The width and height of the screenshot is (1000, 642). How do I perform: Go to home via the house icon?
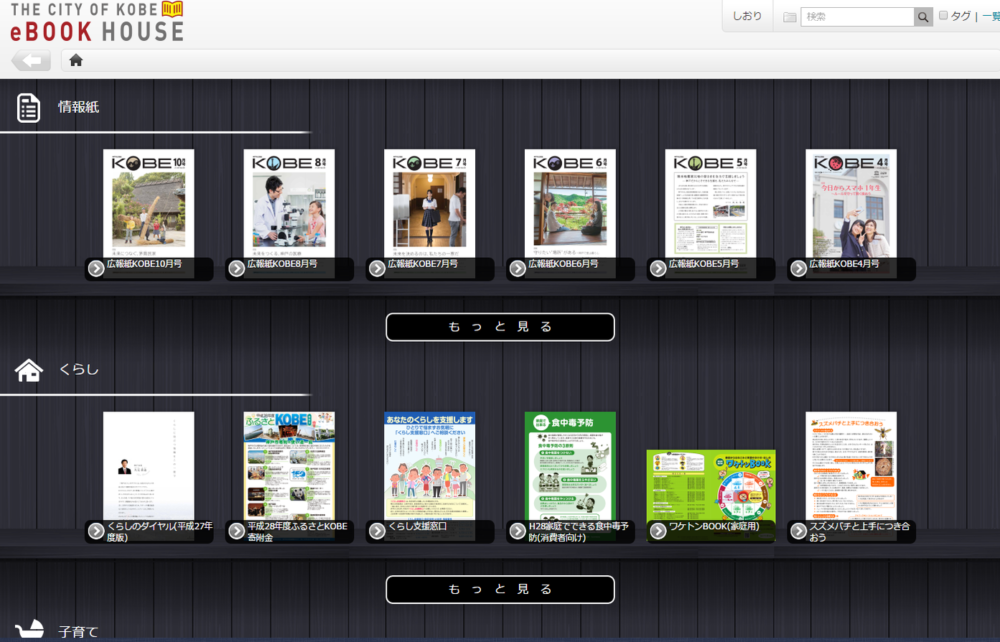tap(76, 60)
